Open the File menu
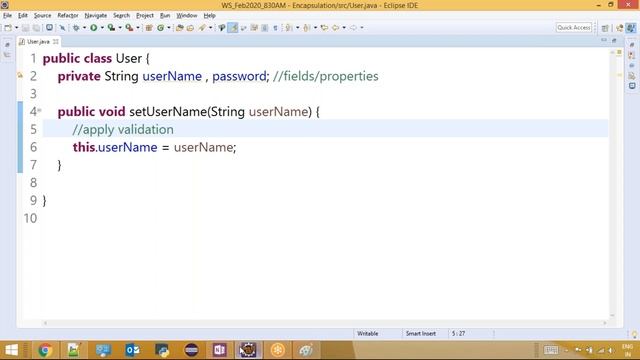 tap(7, 16)
